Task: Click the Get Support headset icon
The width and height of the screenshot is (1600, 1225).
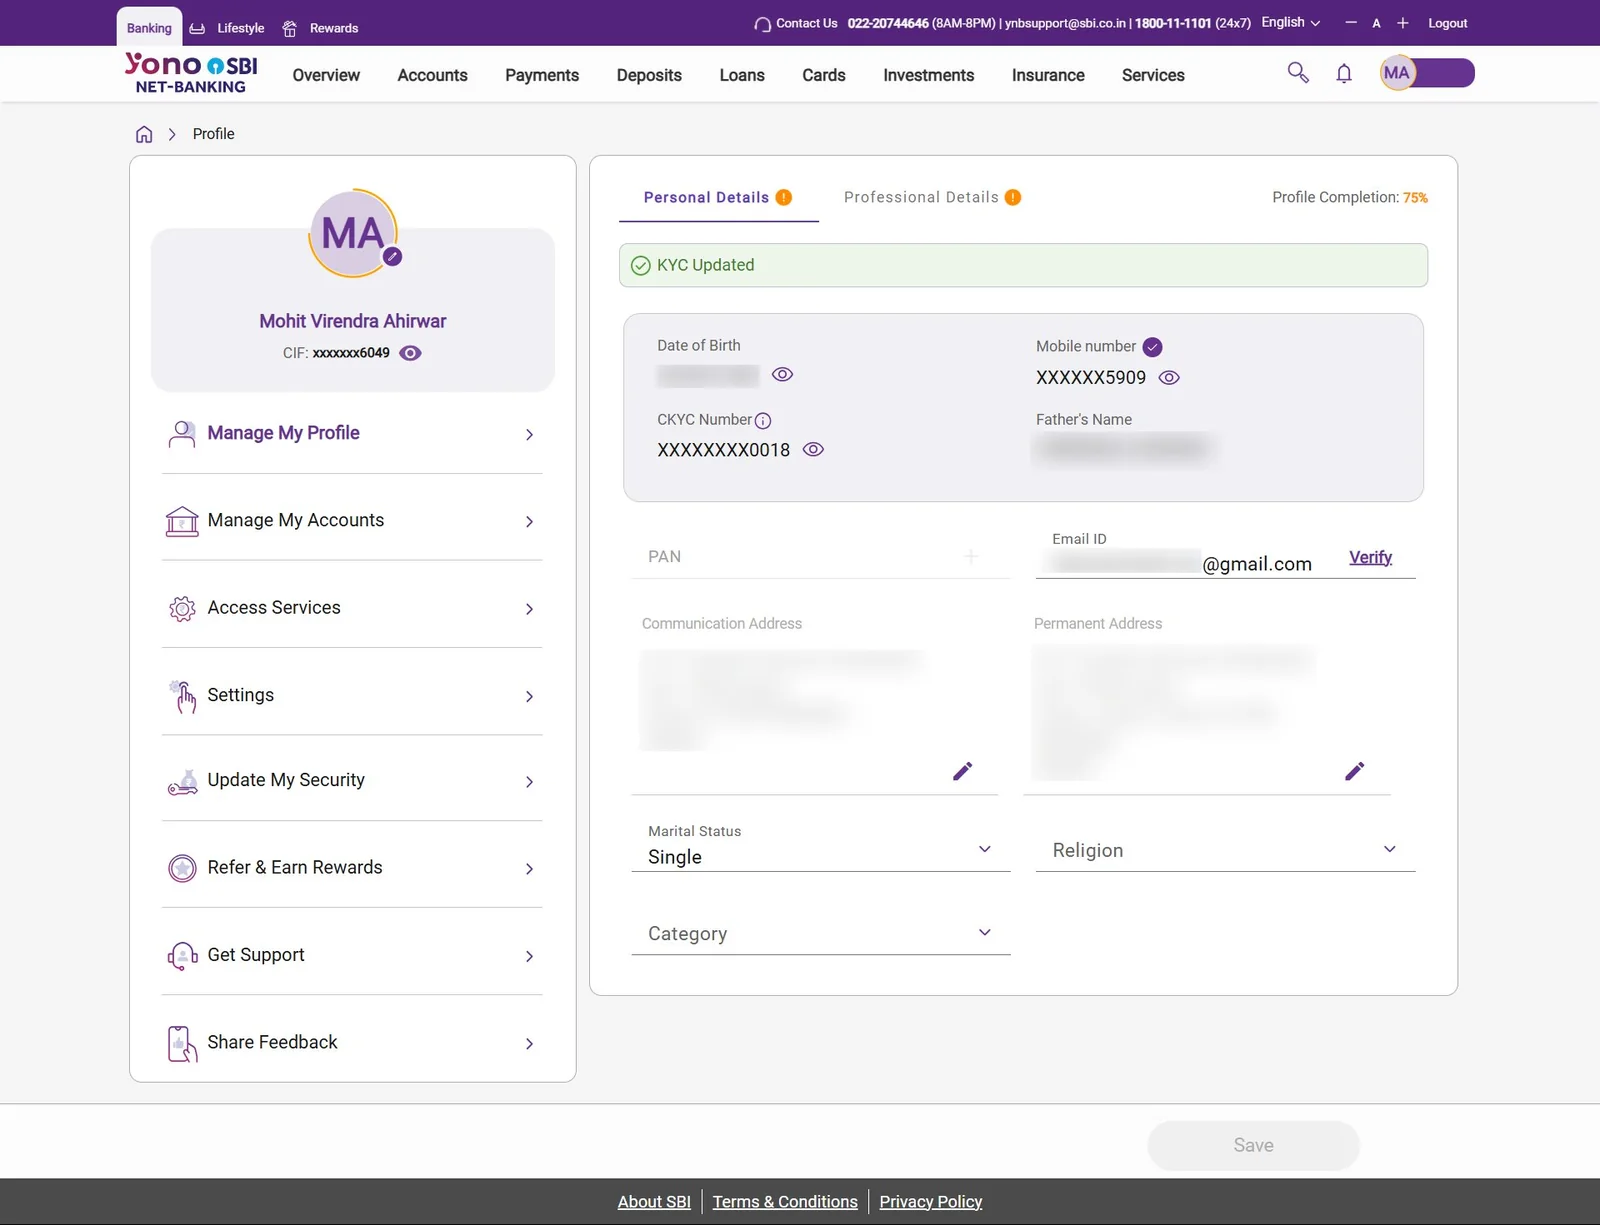Action: pos(182,956)
